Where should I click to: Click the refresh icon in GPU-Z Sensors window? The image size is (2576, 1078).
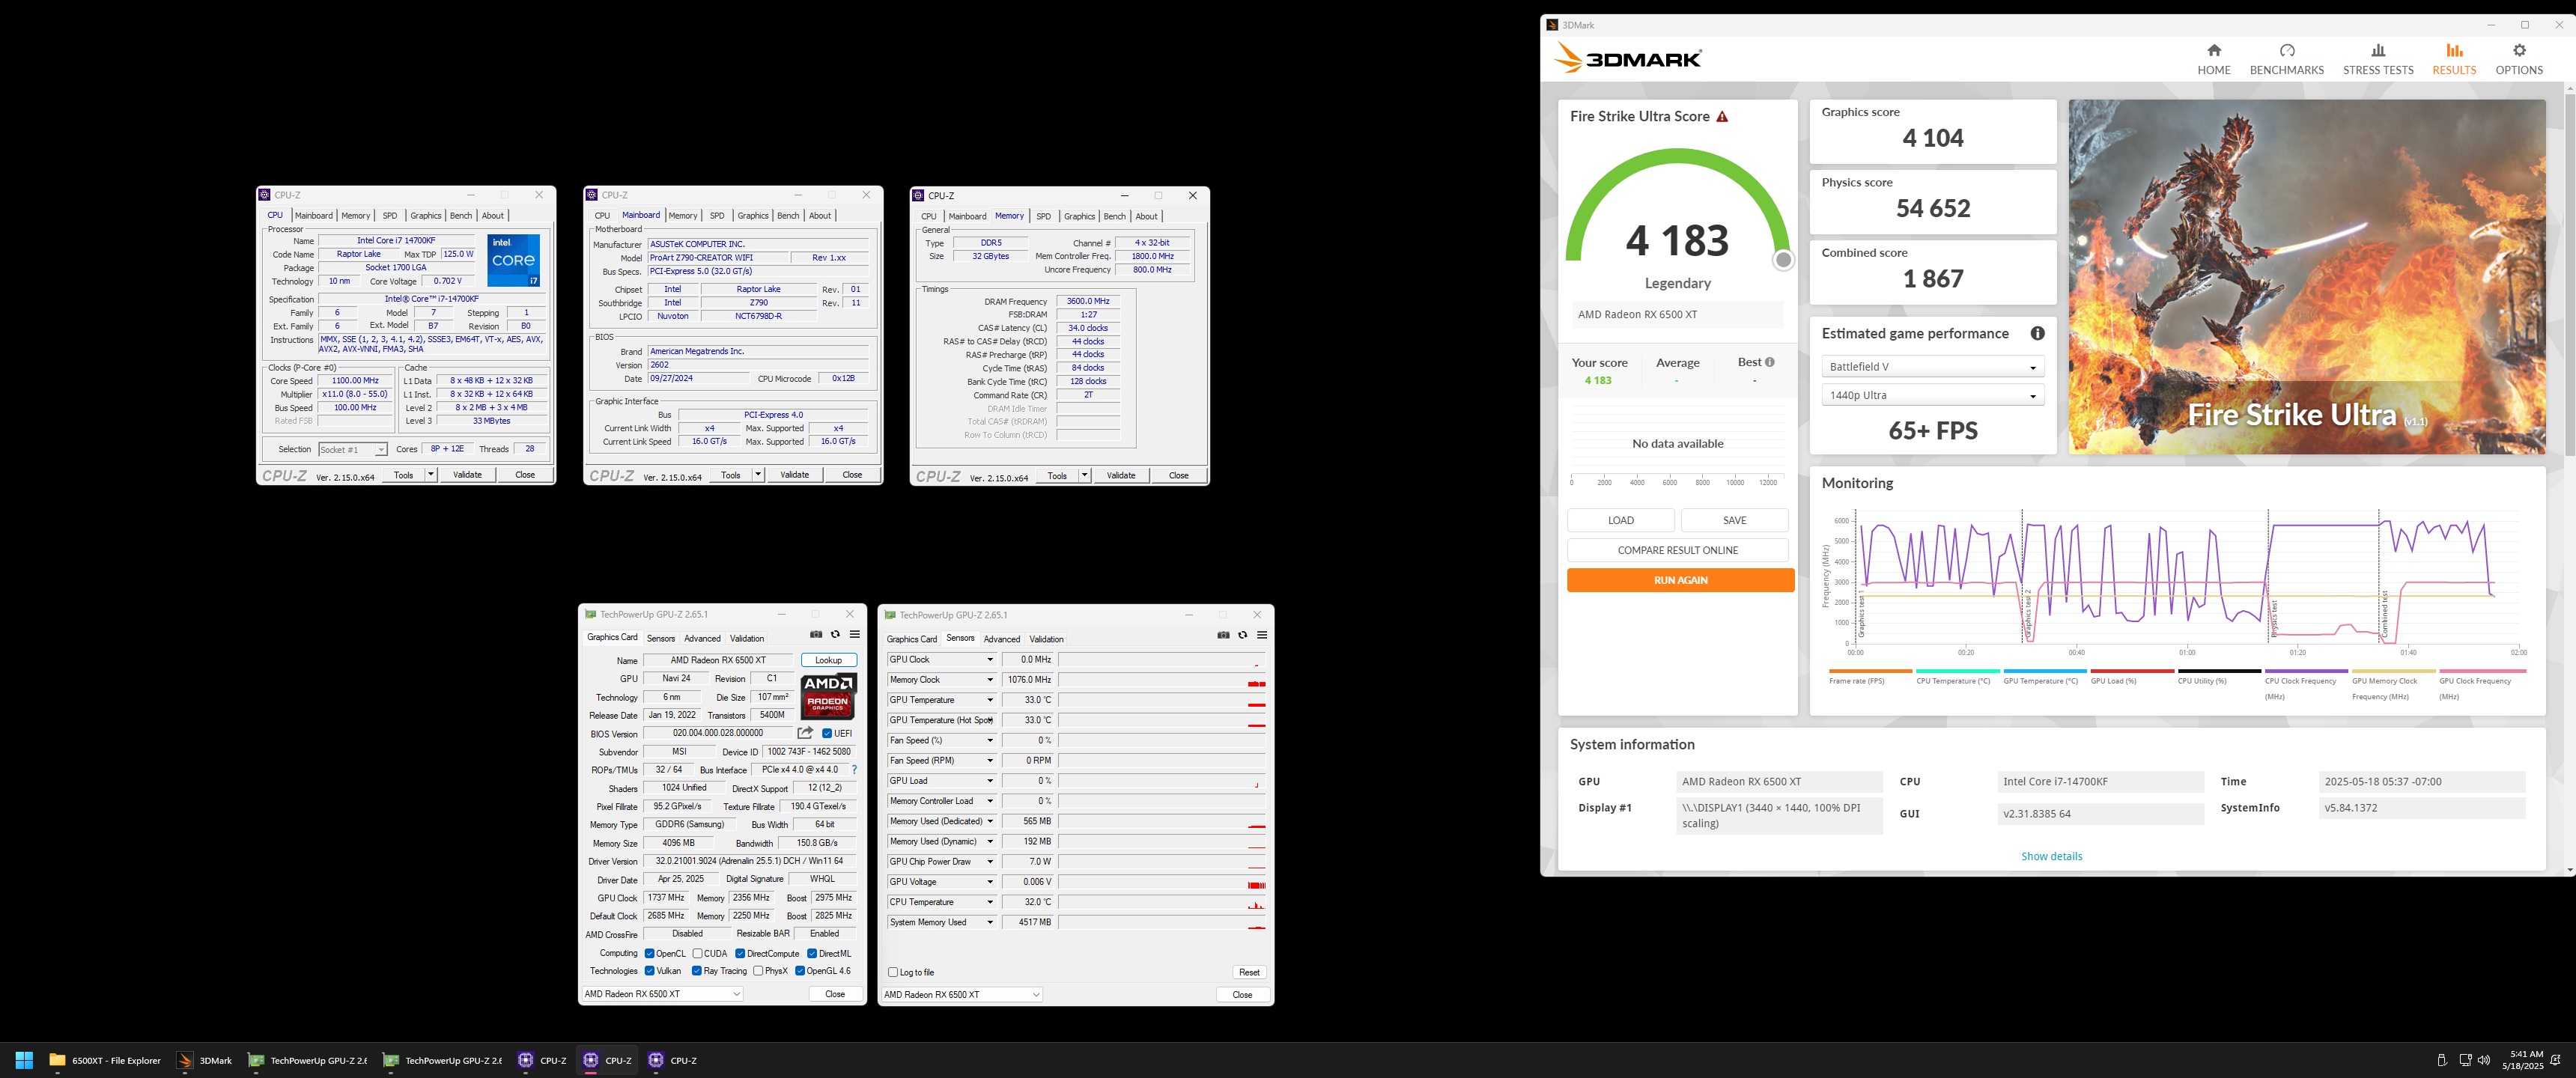click(x=1243, y=635)
